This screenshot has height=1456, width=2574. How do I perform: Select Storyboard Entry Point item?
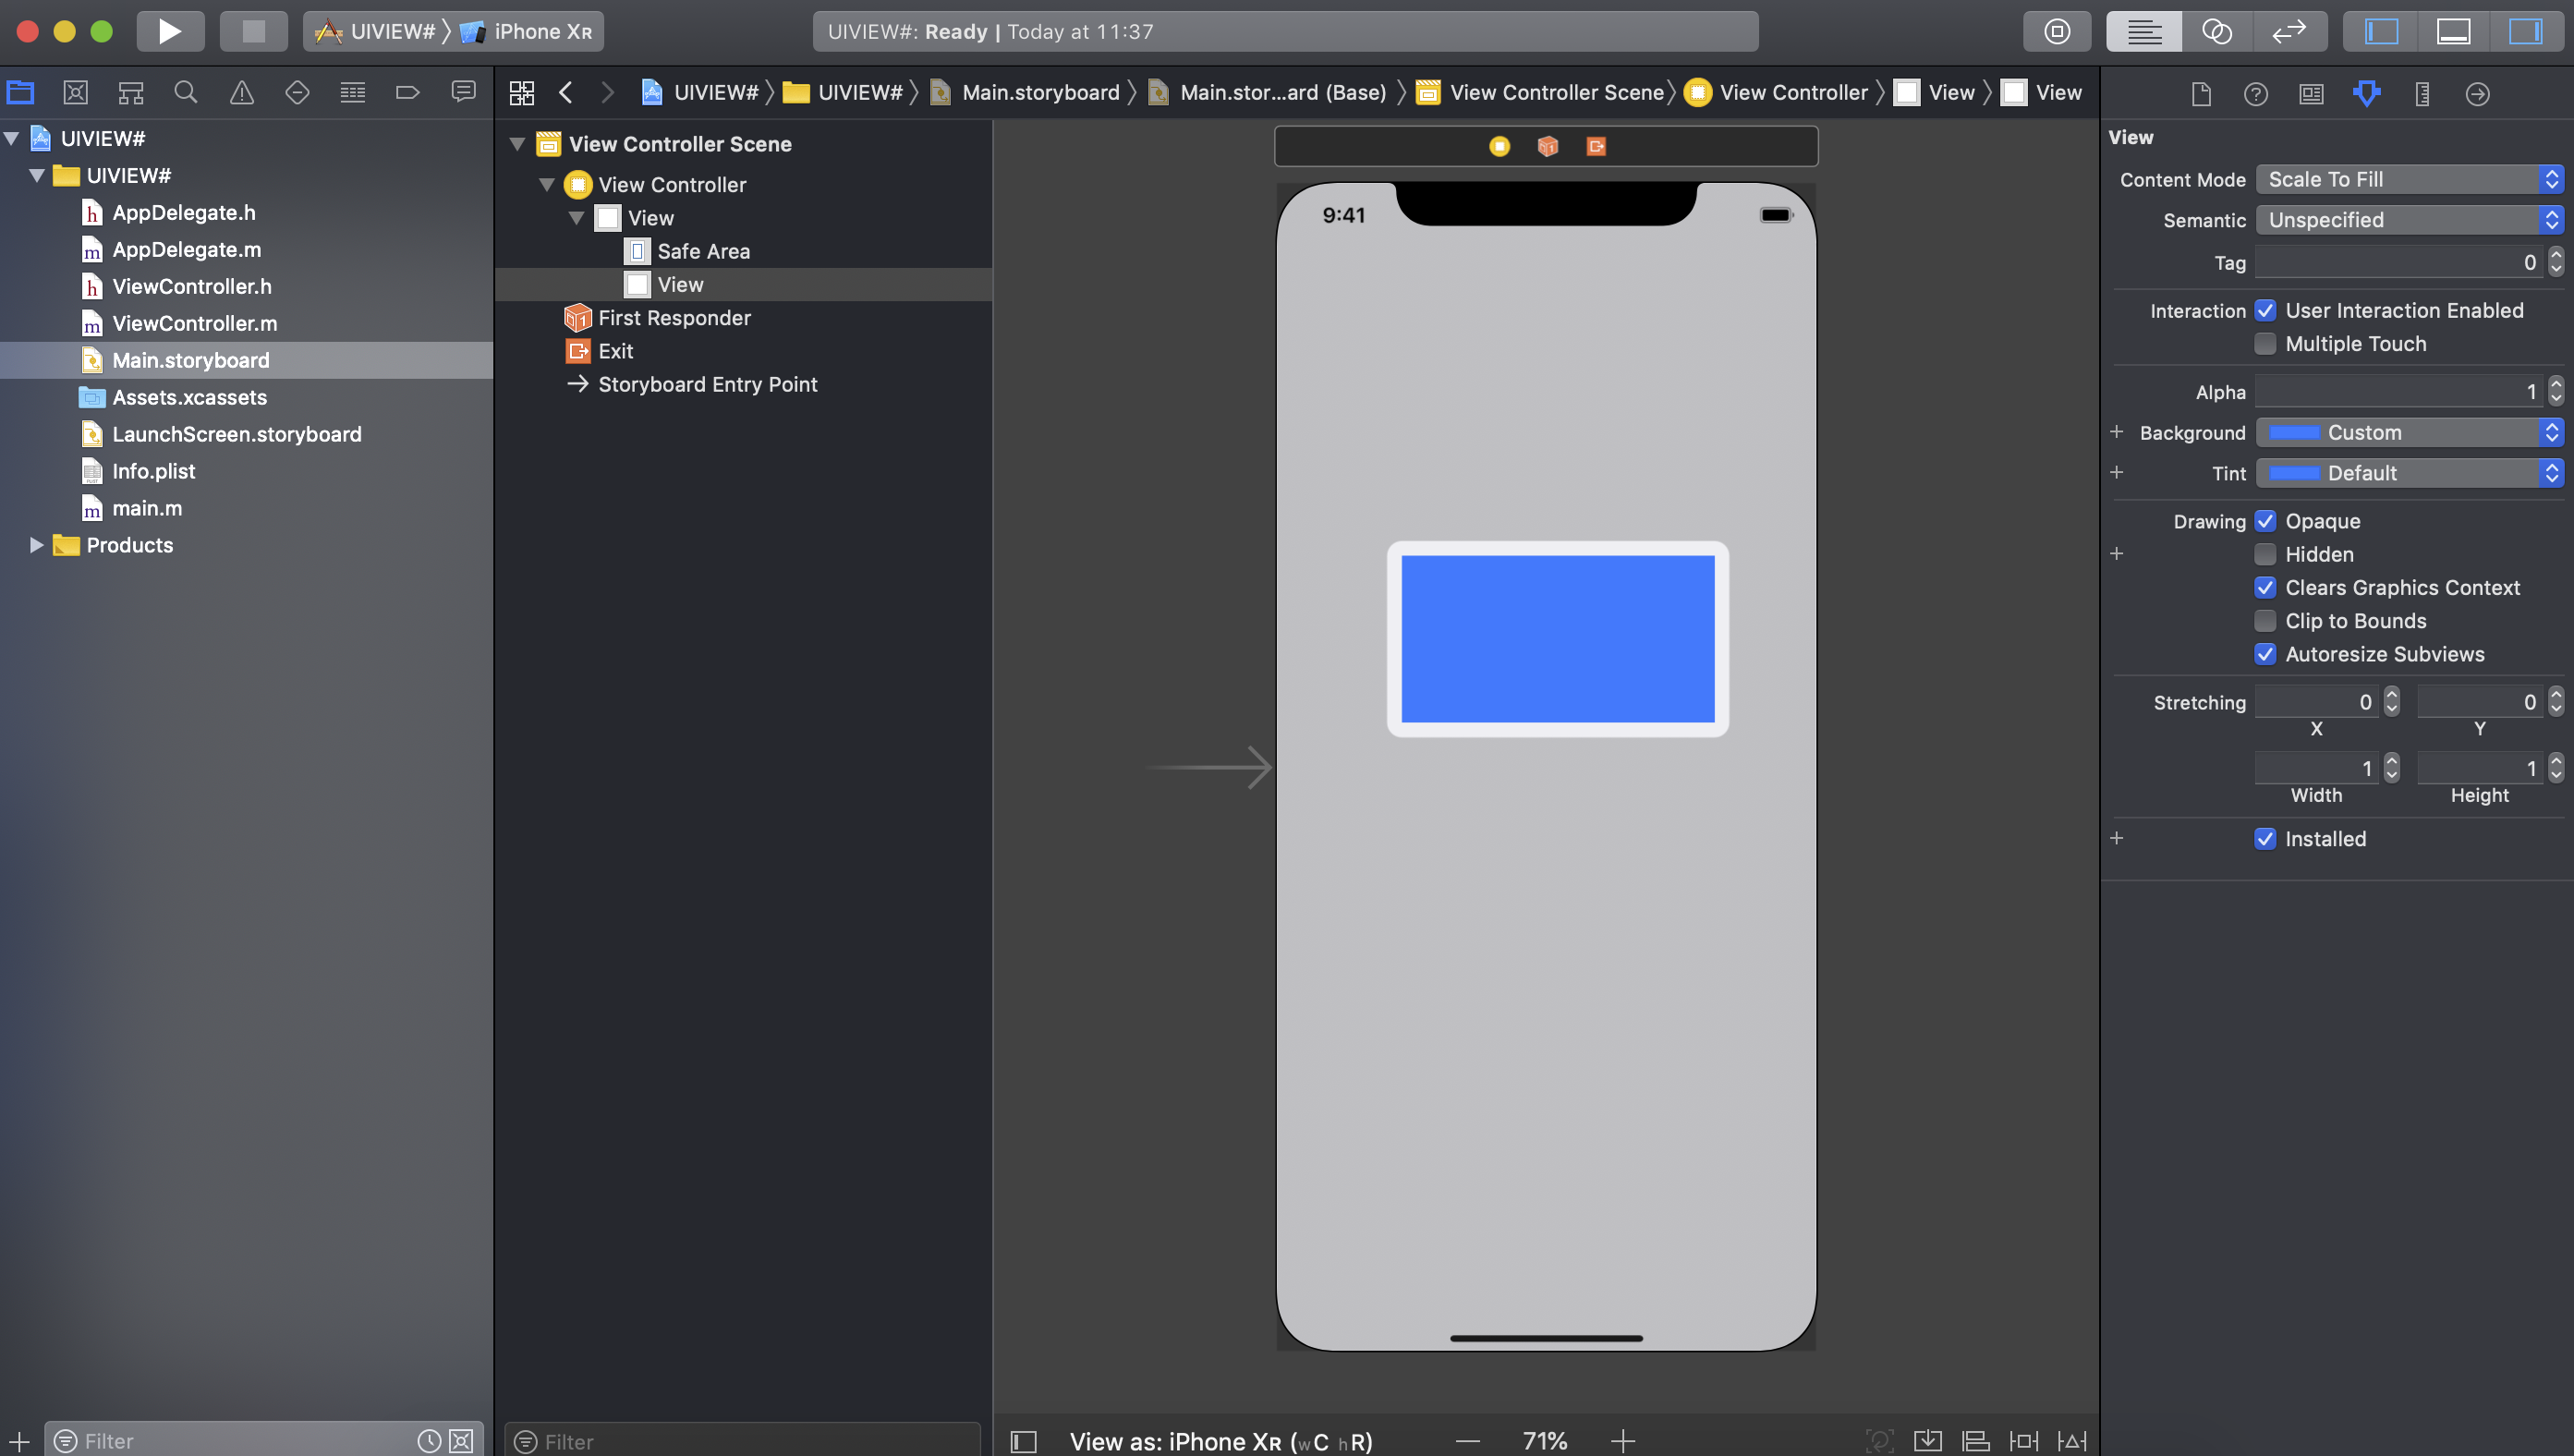[x=708, y=385]
